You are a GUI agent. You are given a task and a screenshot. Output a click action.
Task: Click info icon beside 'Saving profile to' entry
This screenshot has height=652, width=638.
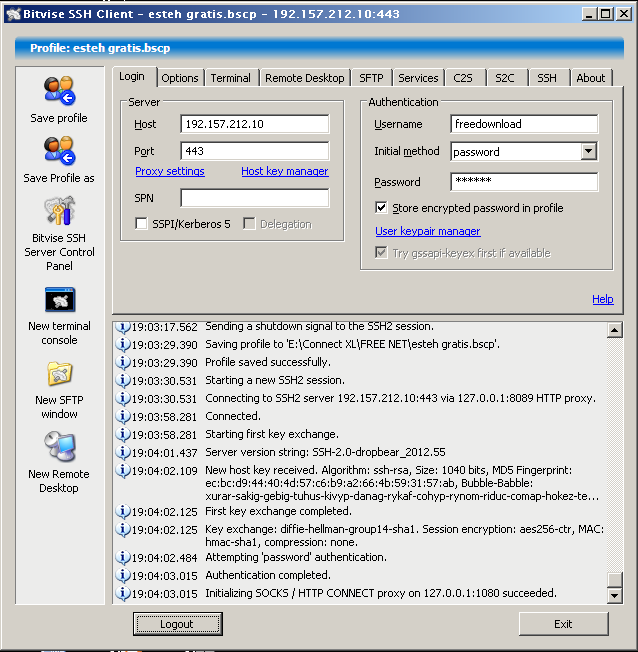(x=123, y=344)
